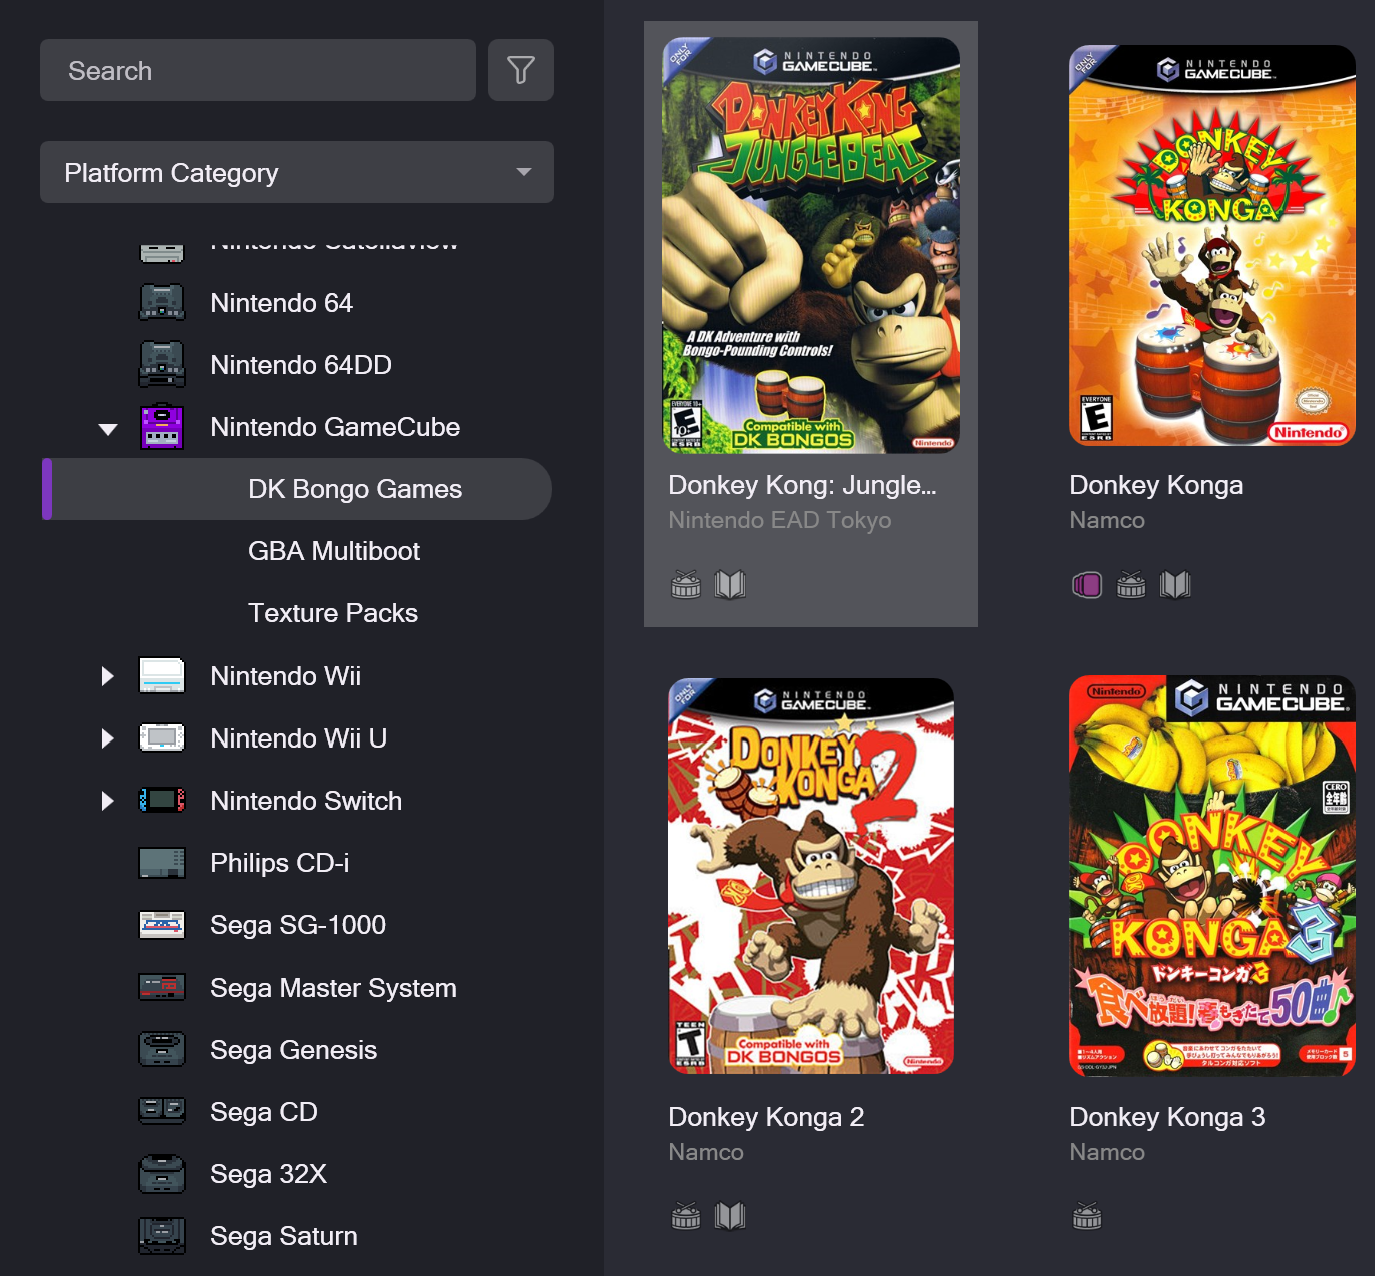Click the purple badge under Donkey Konga
This screenshot has height=1276, width=1375.
pos(1087,584)
